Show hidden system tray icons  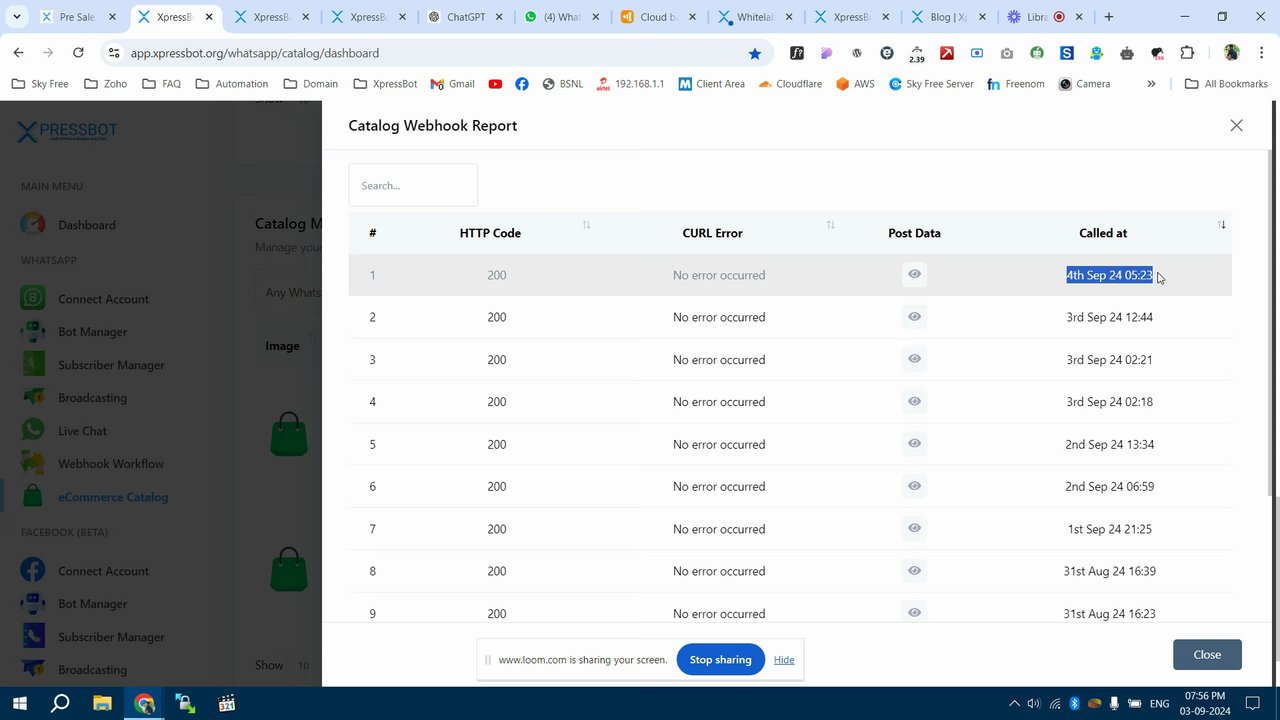coord(1014,704)
